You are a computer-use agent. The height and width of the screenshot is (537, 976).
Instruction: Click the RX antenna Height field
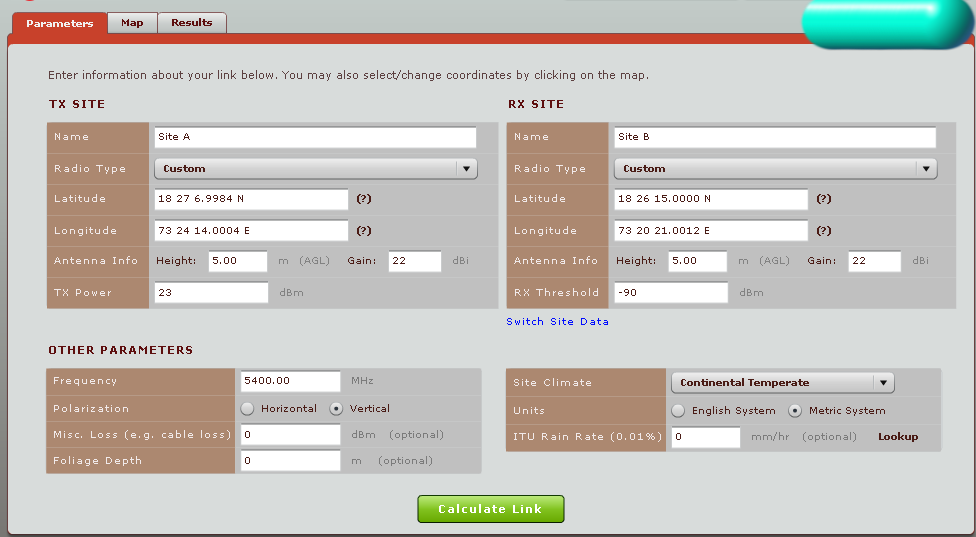[x=698, y=261]
